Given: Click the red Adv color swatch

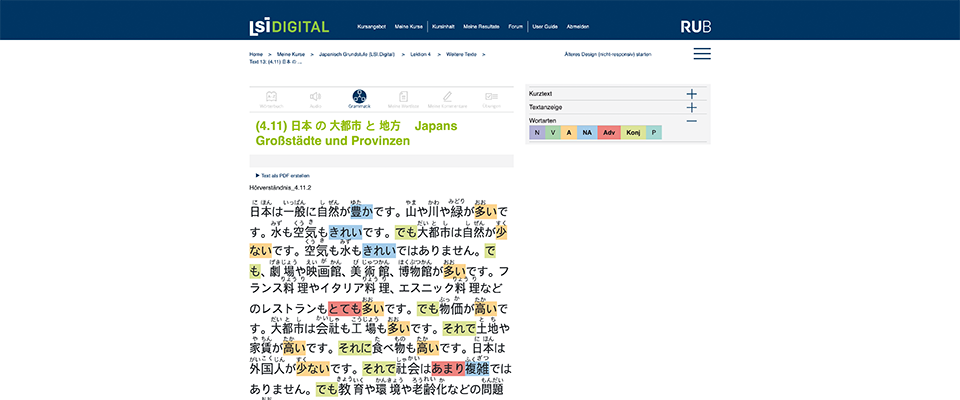Looking at the screenshot, I should click(x=609, y=132).
